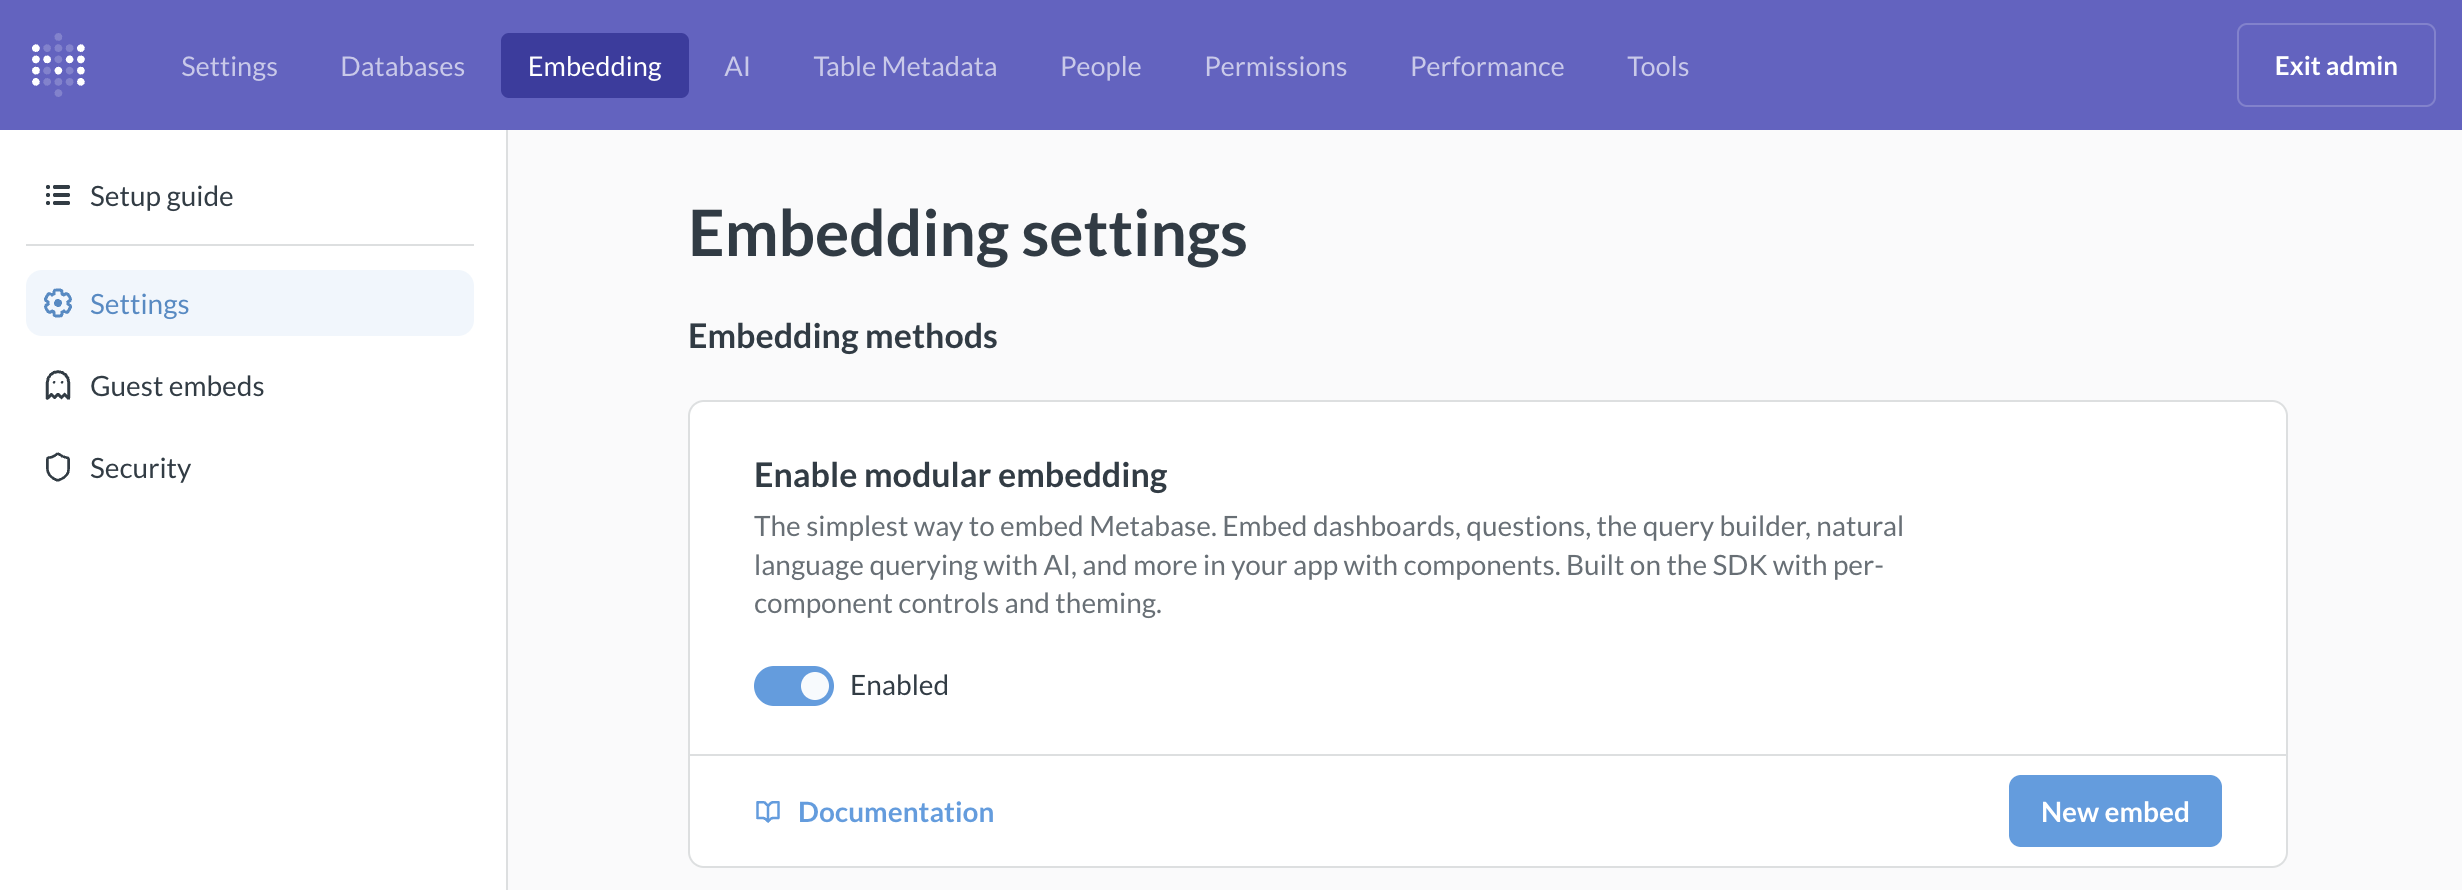This screenshot has height=890, width=2462.
Task: Disable the modular embedding toggle
Action: [792, 685]
